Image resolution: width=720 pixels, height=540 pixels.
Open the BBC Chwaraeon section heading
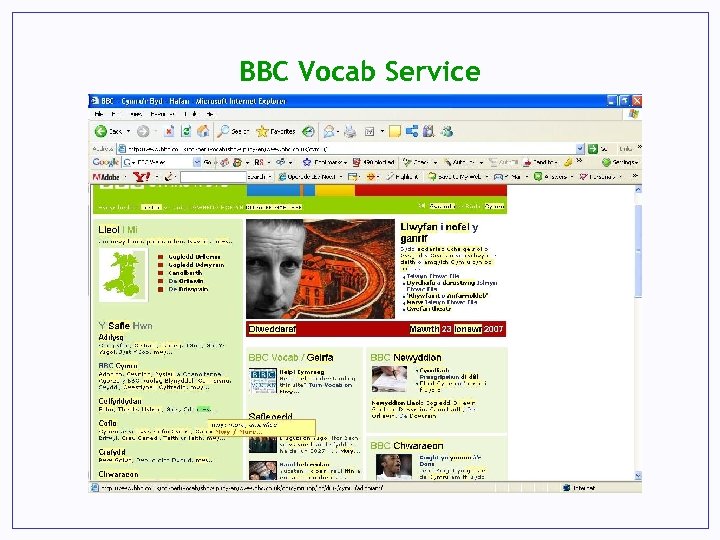coord(407,445)
